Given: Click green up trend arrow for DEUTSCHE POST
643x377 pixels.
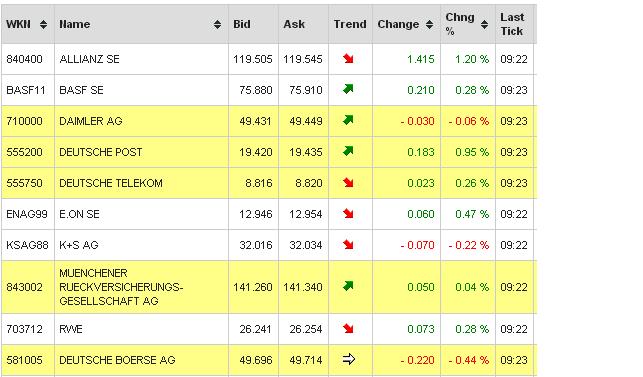Looking at the screenshot, I should click(348, 151).
